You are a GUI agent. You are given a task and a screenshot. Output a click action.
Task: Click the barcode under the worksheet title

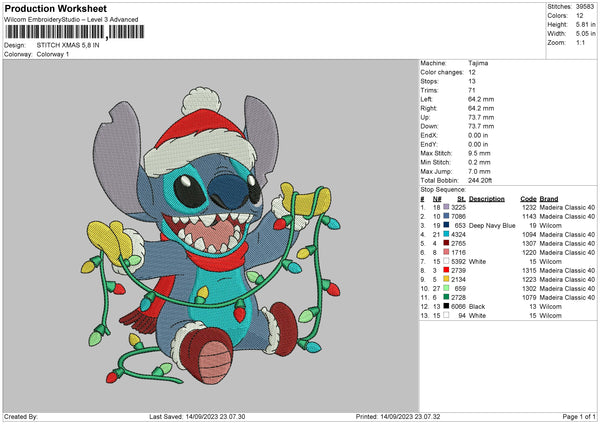click(x=75, y=32)
